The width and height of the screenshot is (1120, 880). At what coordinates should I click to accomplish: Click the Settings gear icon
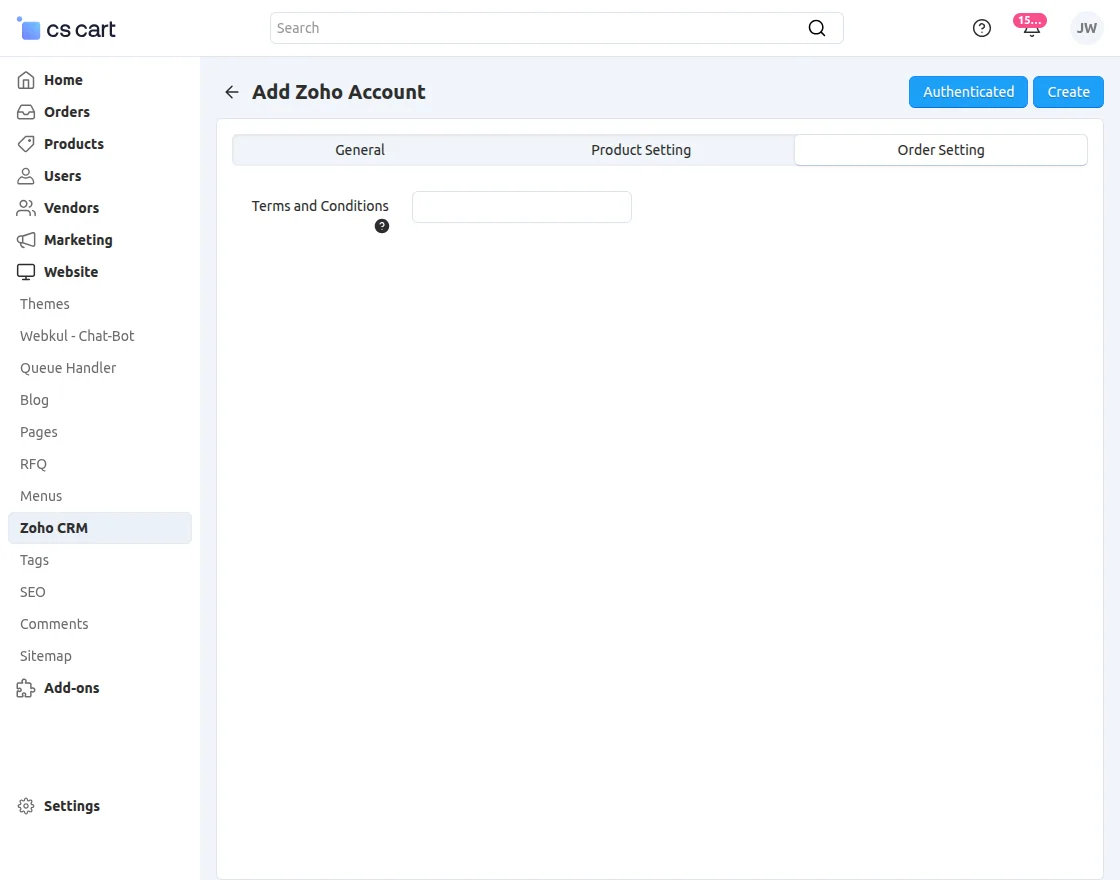tap(24, 806)
